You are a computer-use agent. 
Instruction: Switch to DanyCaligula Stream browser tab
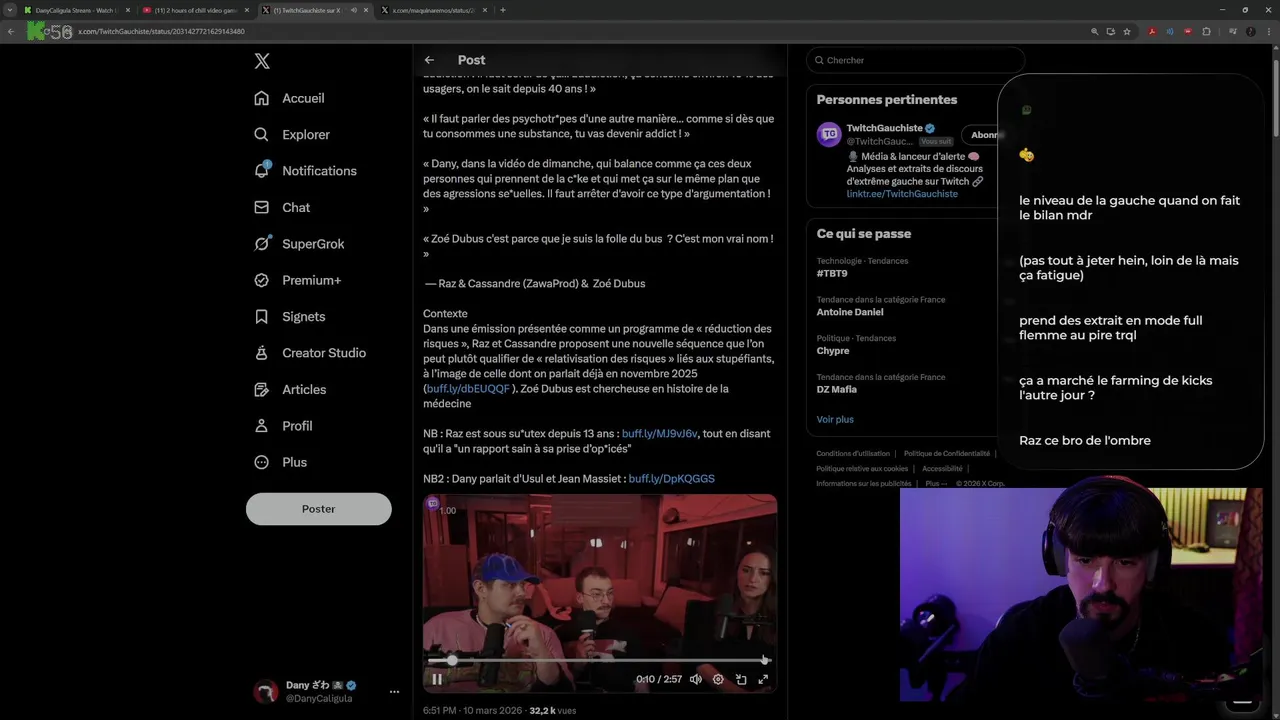pos(75,10)
